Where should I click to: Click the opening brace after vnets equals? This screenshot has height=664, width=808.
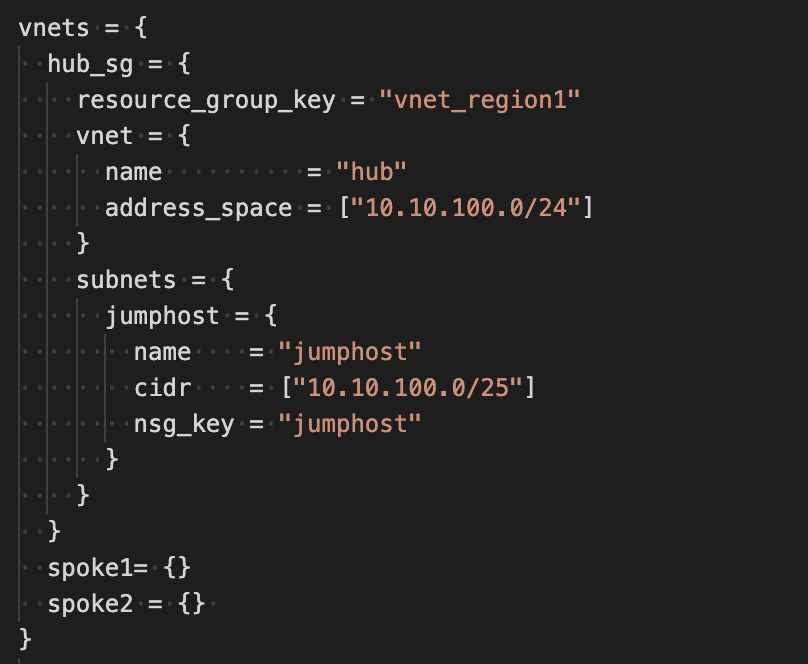point(141,28)
